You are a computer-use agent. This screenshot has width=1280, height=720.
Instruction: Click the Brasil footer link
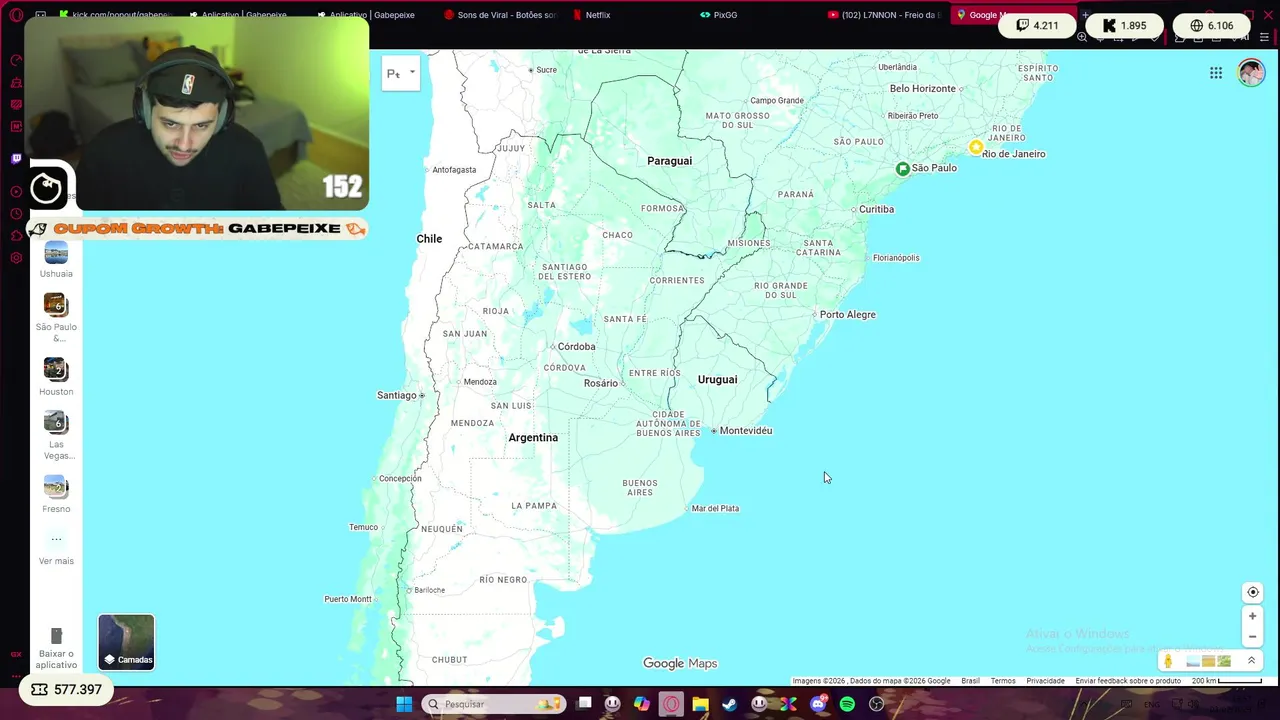970,681
